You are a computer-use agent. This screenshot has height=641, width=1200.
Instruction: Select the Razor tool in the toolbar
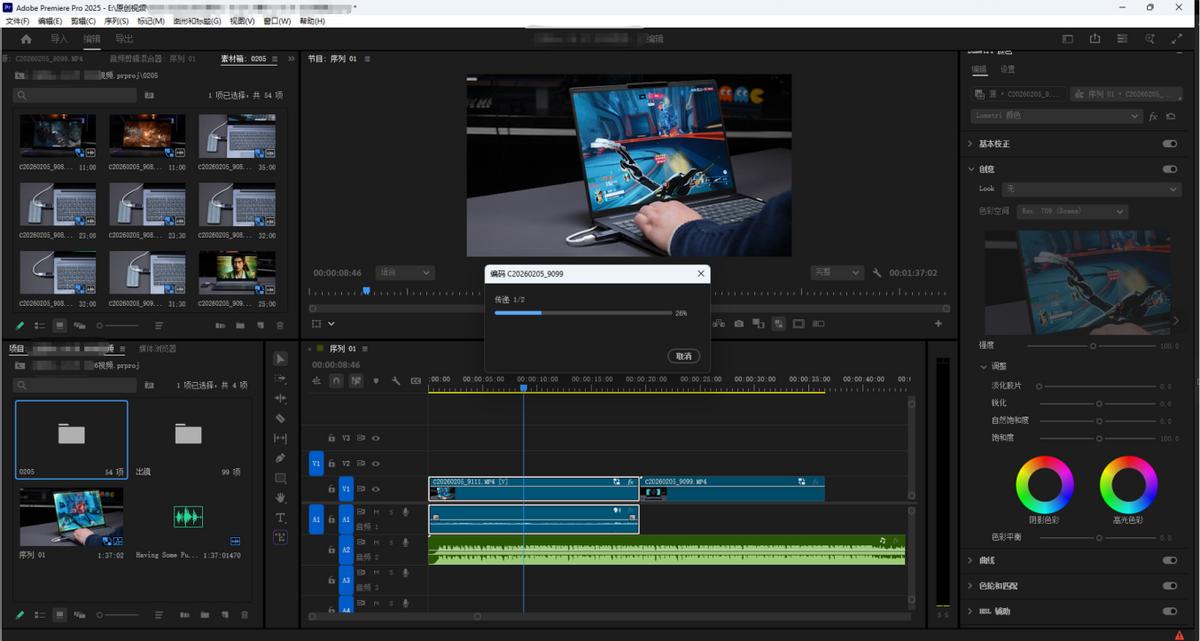(x=281, y=419)
